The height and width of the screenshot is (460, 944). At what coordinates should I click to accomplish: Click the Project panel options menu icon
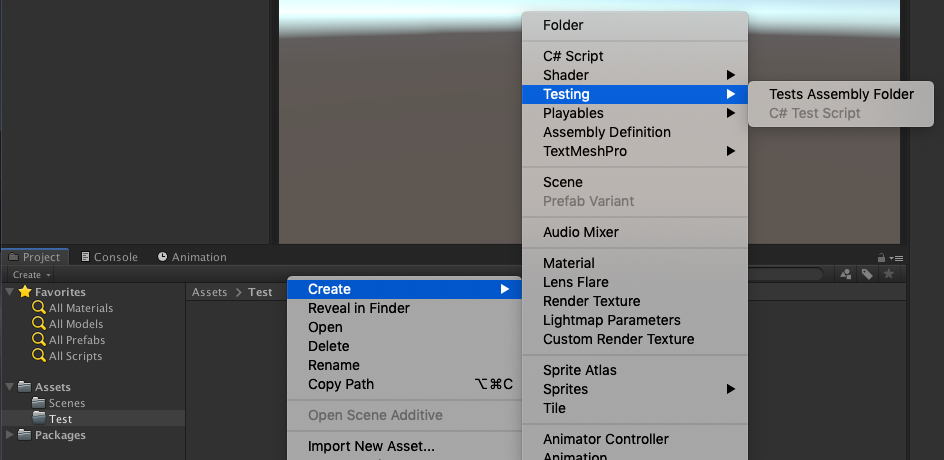click(898, 258)
